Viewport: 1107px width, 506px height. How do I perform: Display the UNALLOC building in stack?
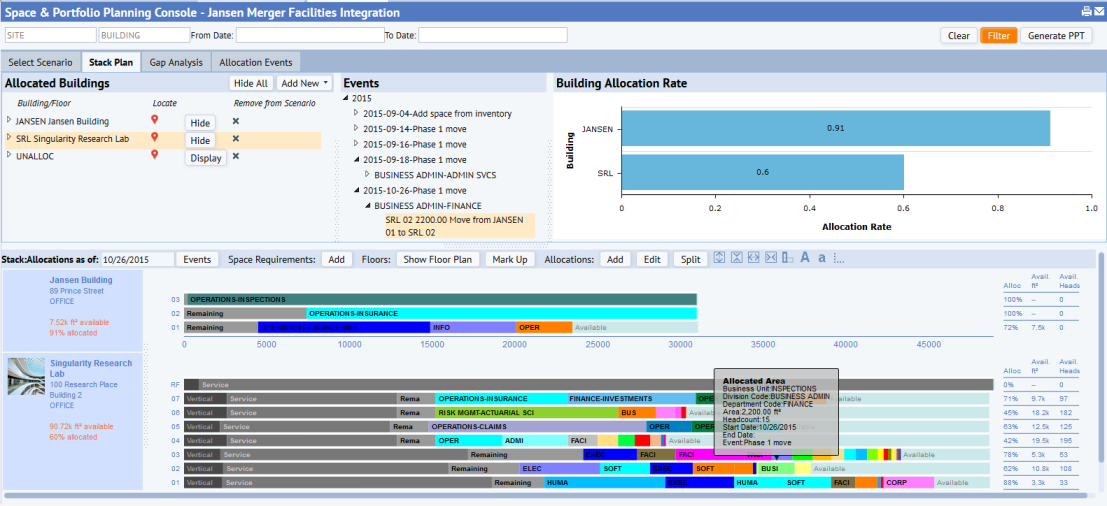pyautogui.click(x=205, y=158)
